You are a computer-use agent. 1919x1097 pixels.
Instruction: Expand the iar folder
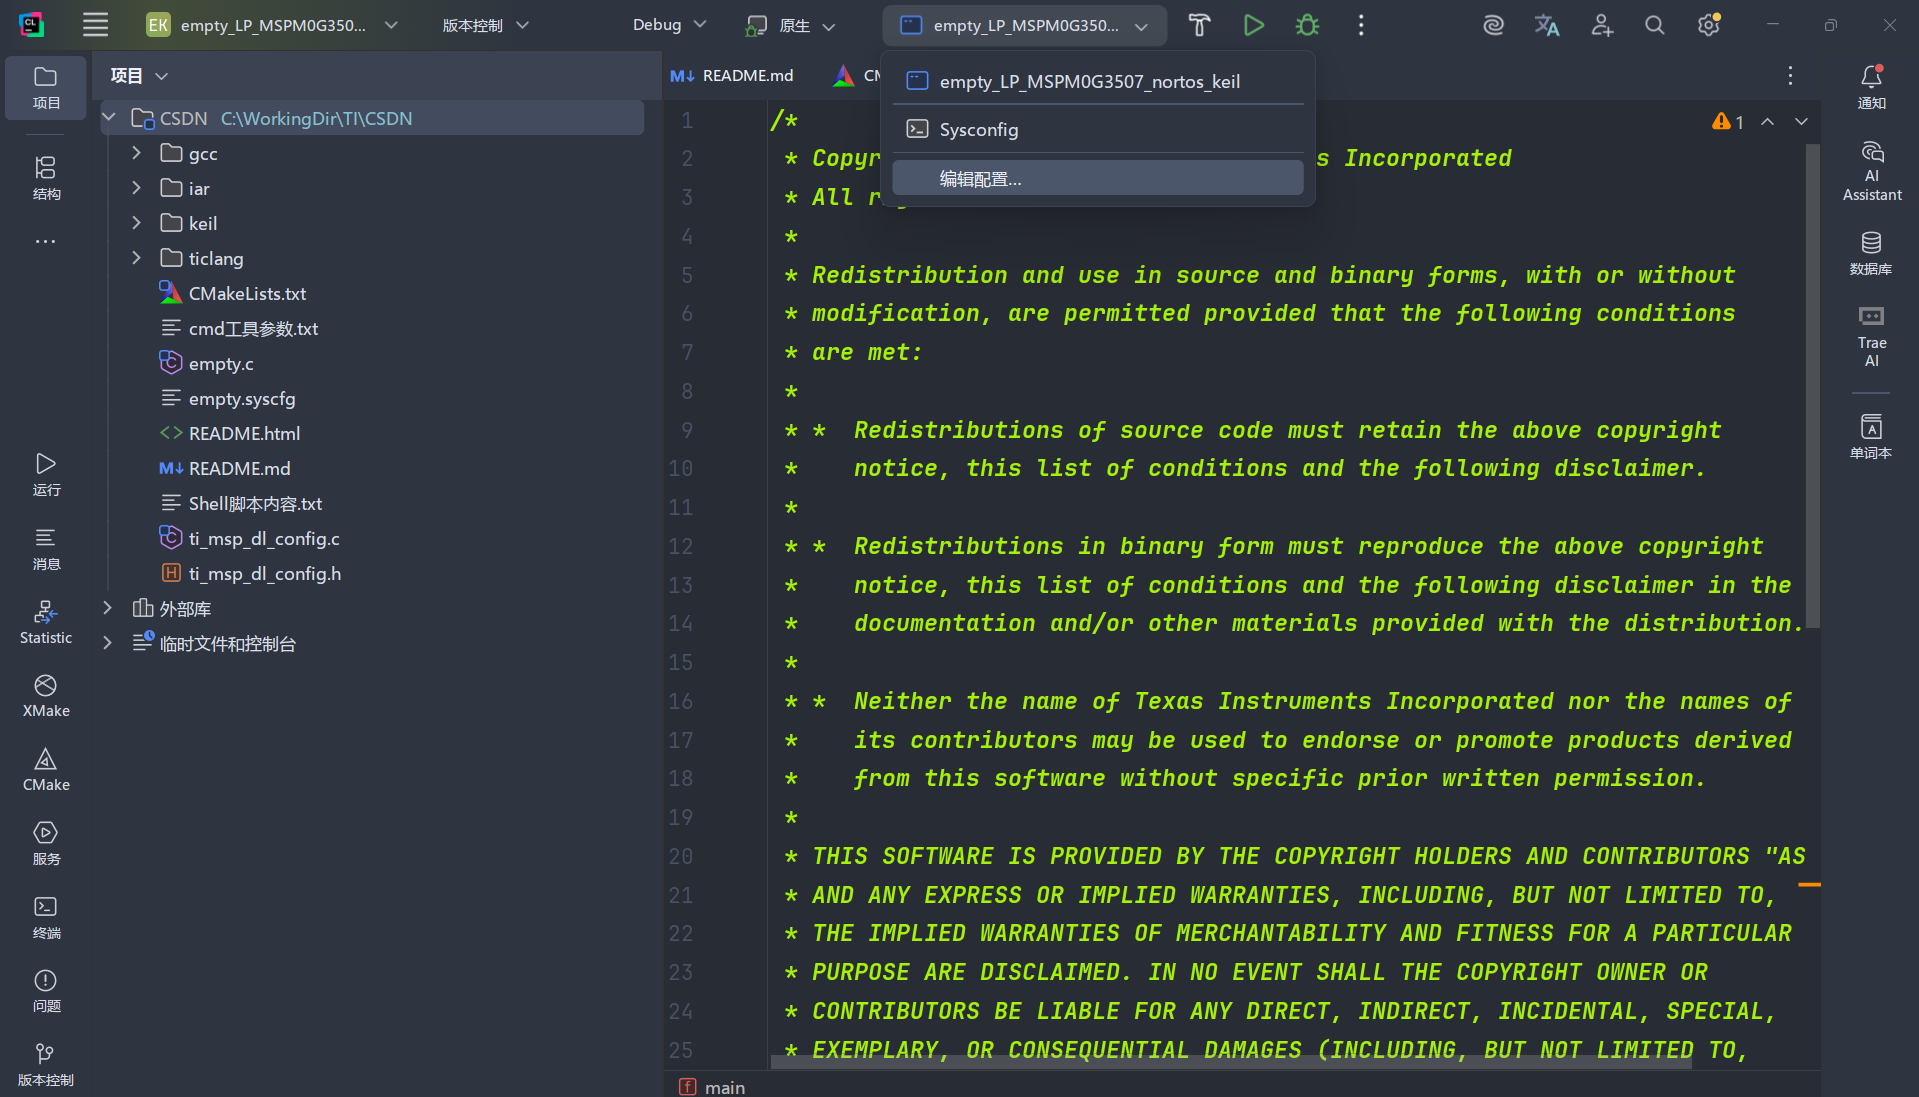[x=137, y=188]
